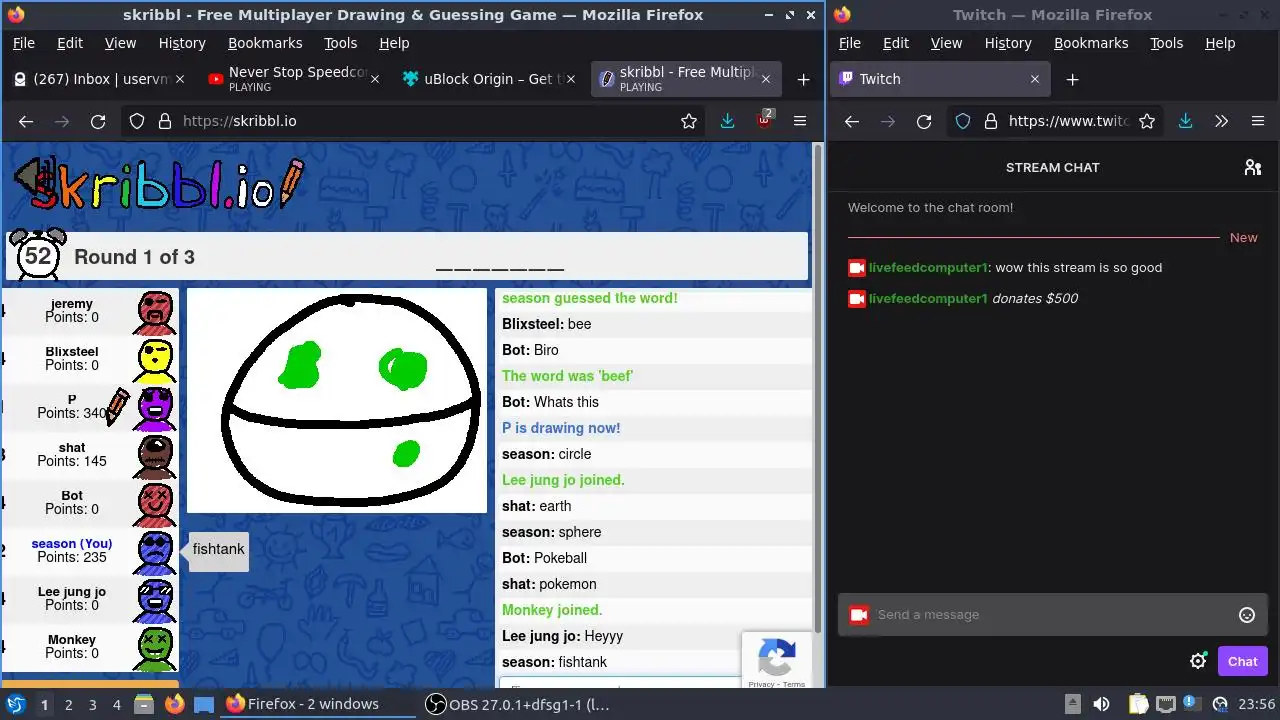1280x720 pixels.
Task: Open the uBlock Origin extension icon
Action: [765, 119]
